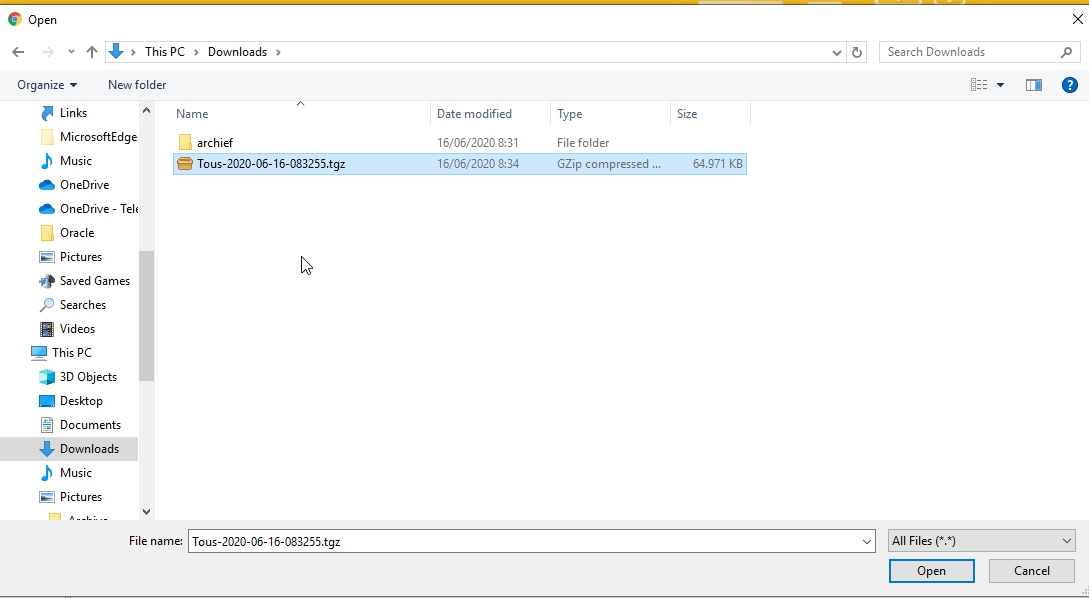This screenshot has width=1089, height=598.
Task: Click the OneDrive - Tele cloud icon
Action: click(x=47, y=209)
